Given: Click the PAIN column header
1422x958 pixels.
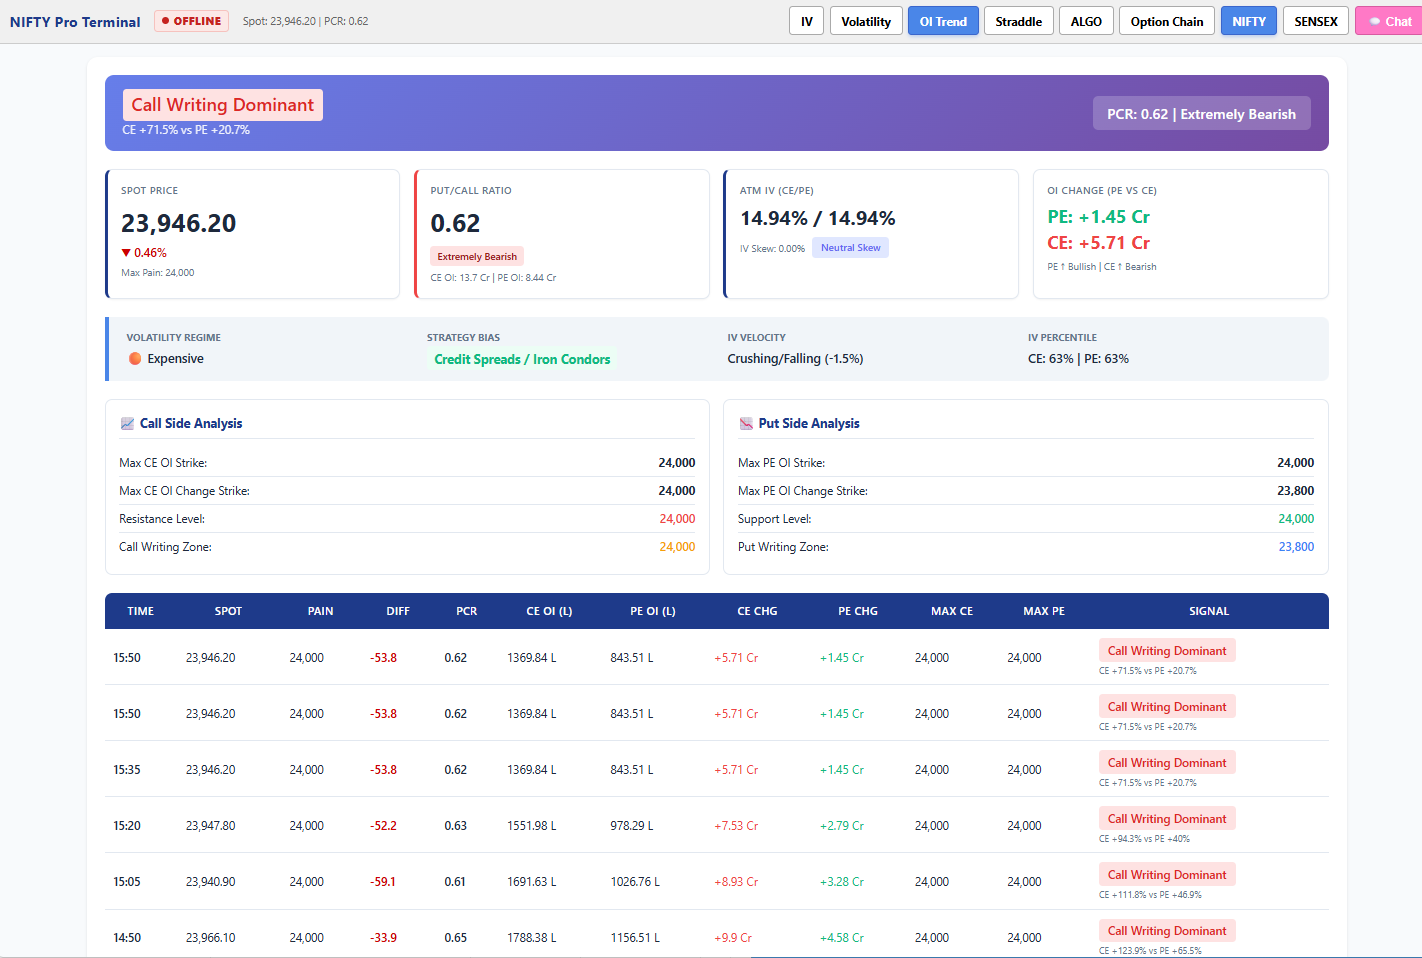Looking at the screenshot, I should (320, 611).
